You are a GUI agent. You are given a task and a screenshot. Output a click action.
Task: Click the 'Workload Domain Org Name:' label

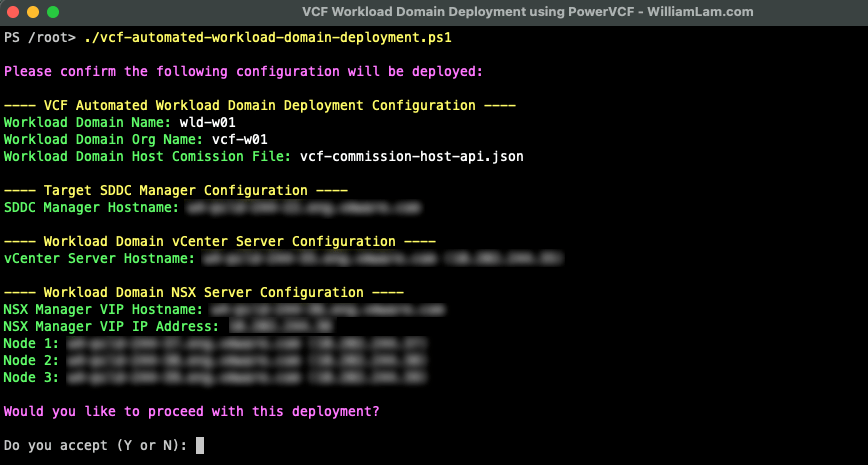104,140
